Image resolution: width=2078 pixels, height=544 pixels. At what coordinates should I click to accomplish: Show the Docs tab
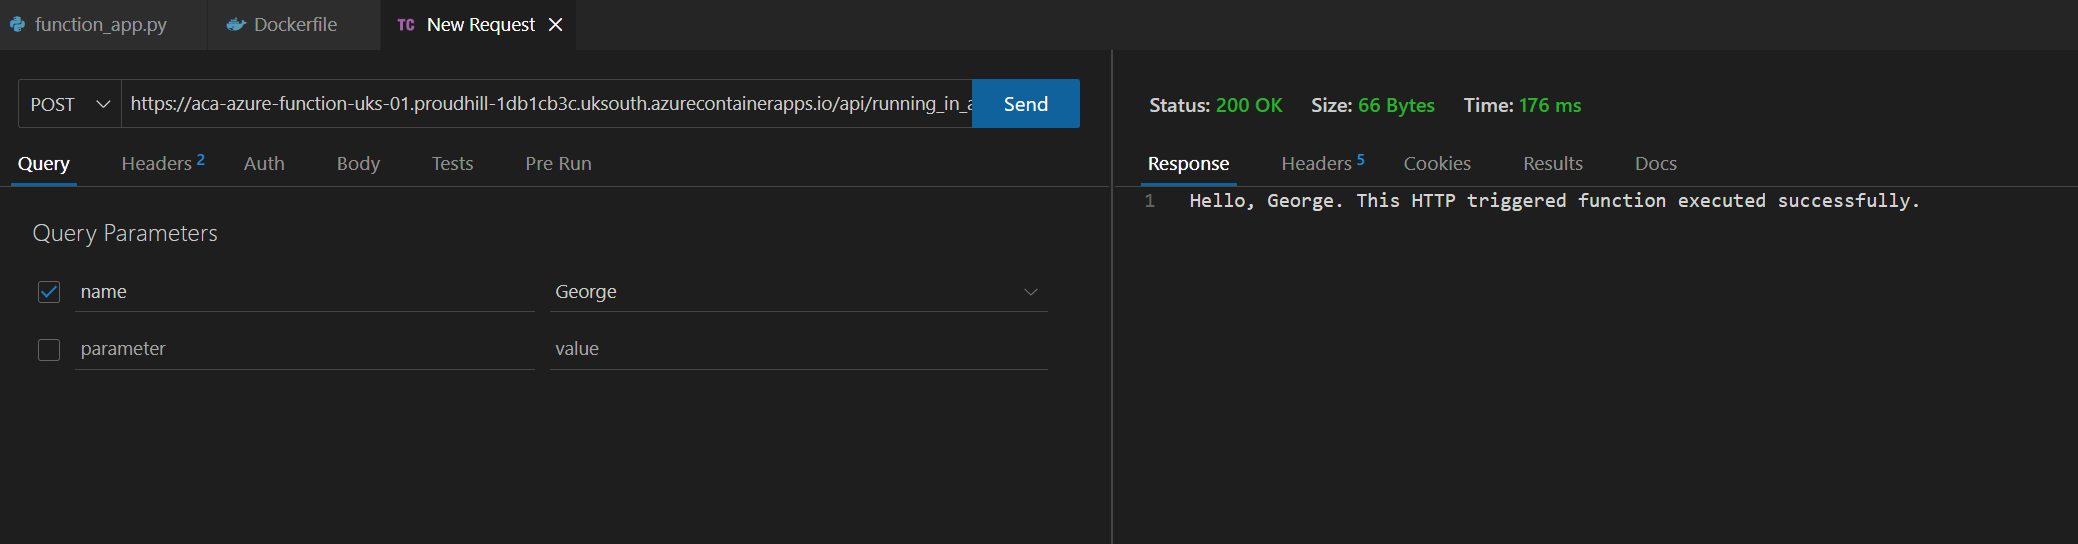click(1655, 163)
